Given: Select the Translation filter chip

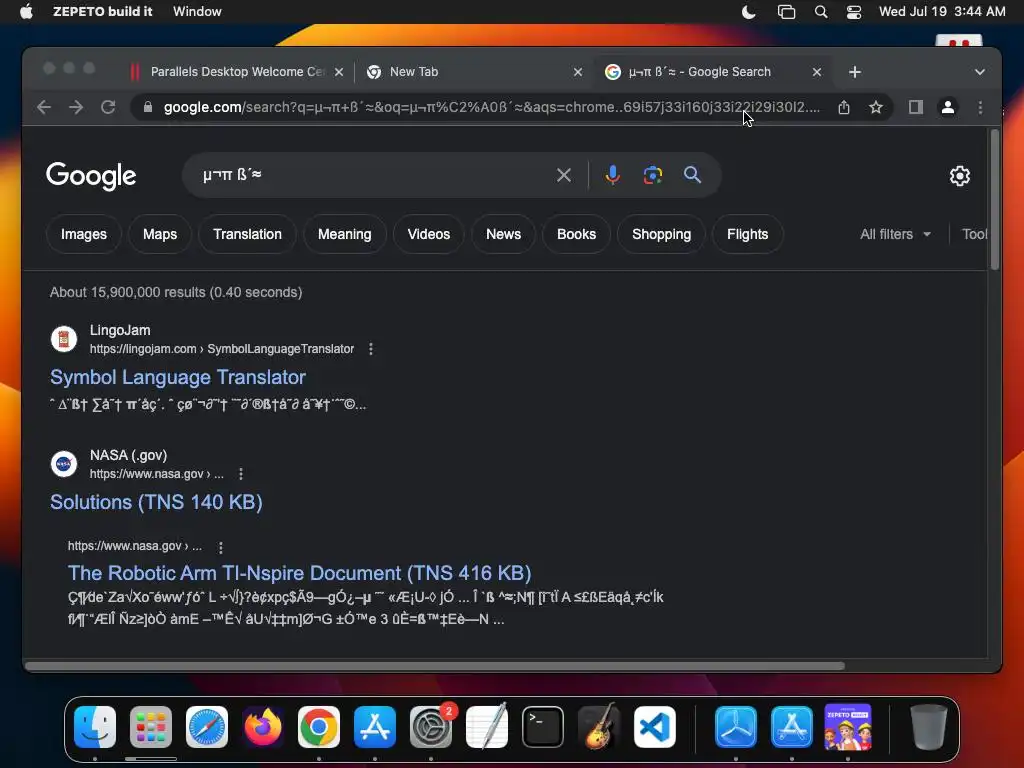Looking at the screenshot, I should (248, 234).
